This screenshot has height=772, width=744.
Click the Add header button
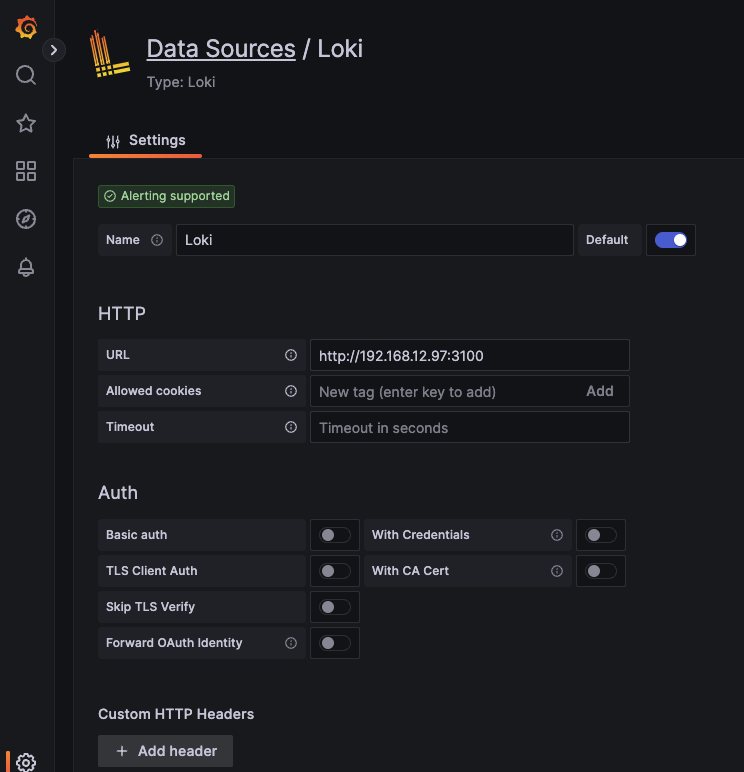pos(165,751)
